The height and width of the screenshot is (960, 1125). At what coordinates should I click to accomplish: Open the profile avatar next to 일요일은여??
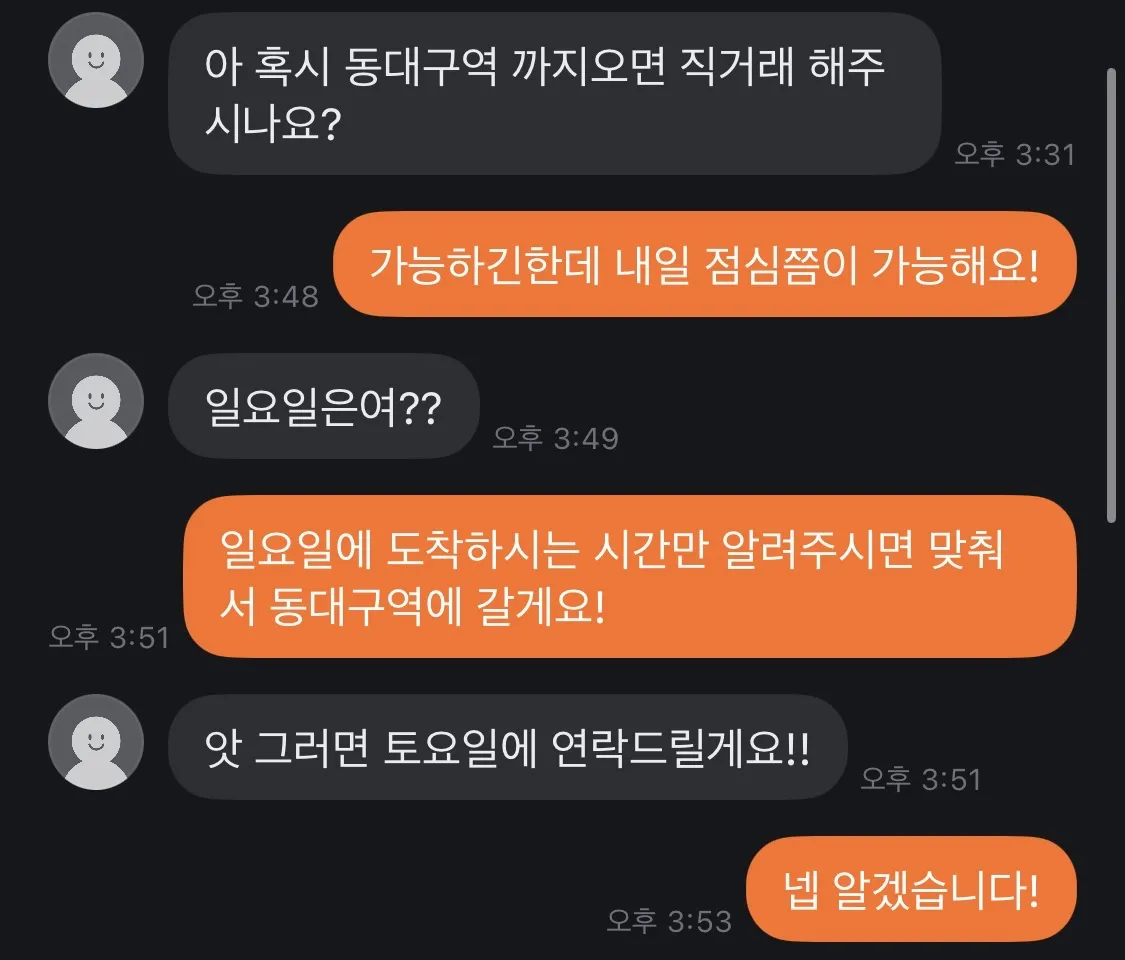(96, 401)
